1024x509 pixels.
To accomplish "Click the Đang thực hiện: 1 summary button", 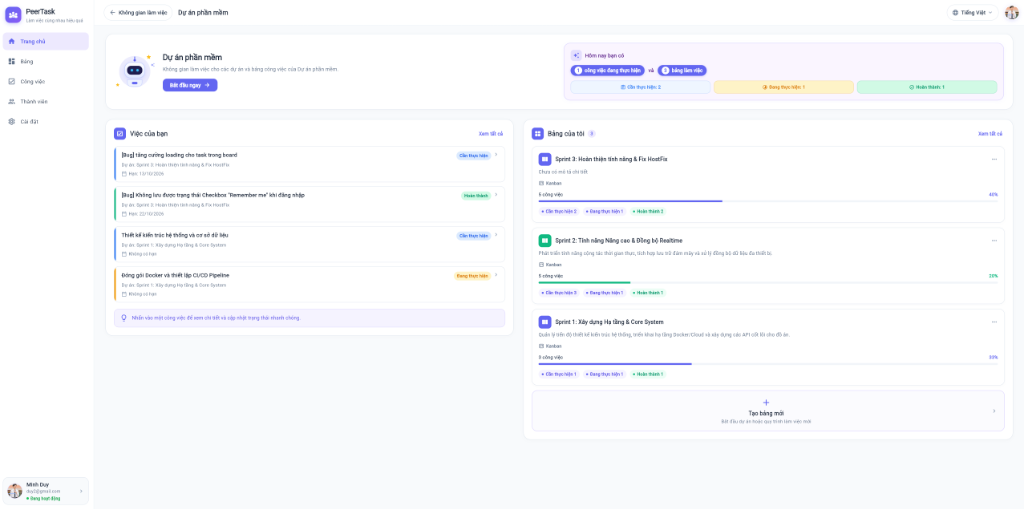I will pos(784,87).
